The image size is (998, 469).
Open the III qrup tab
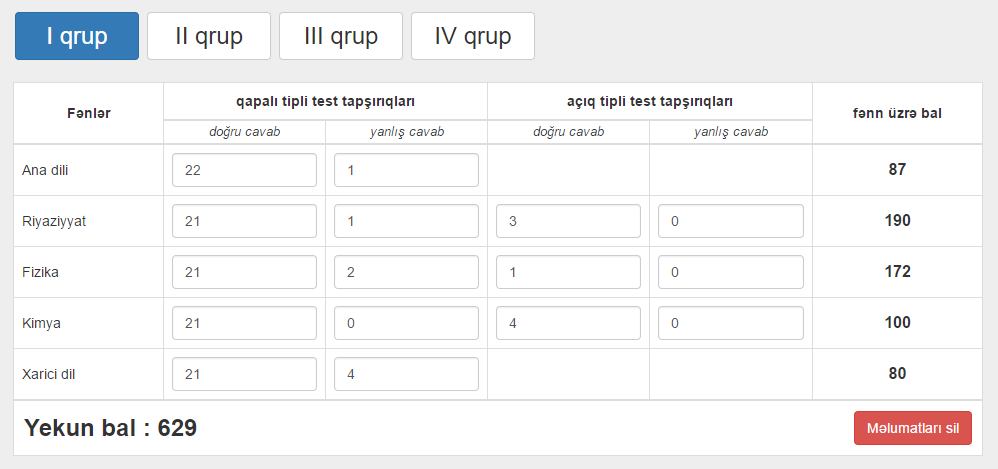[x=341, y=36]
